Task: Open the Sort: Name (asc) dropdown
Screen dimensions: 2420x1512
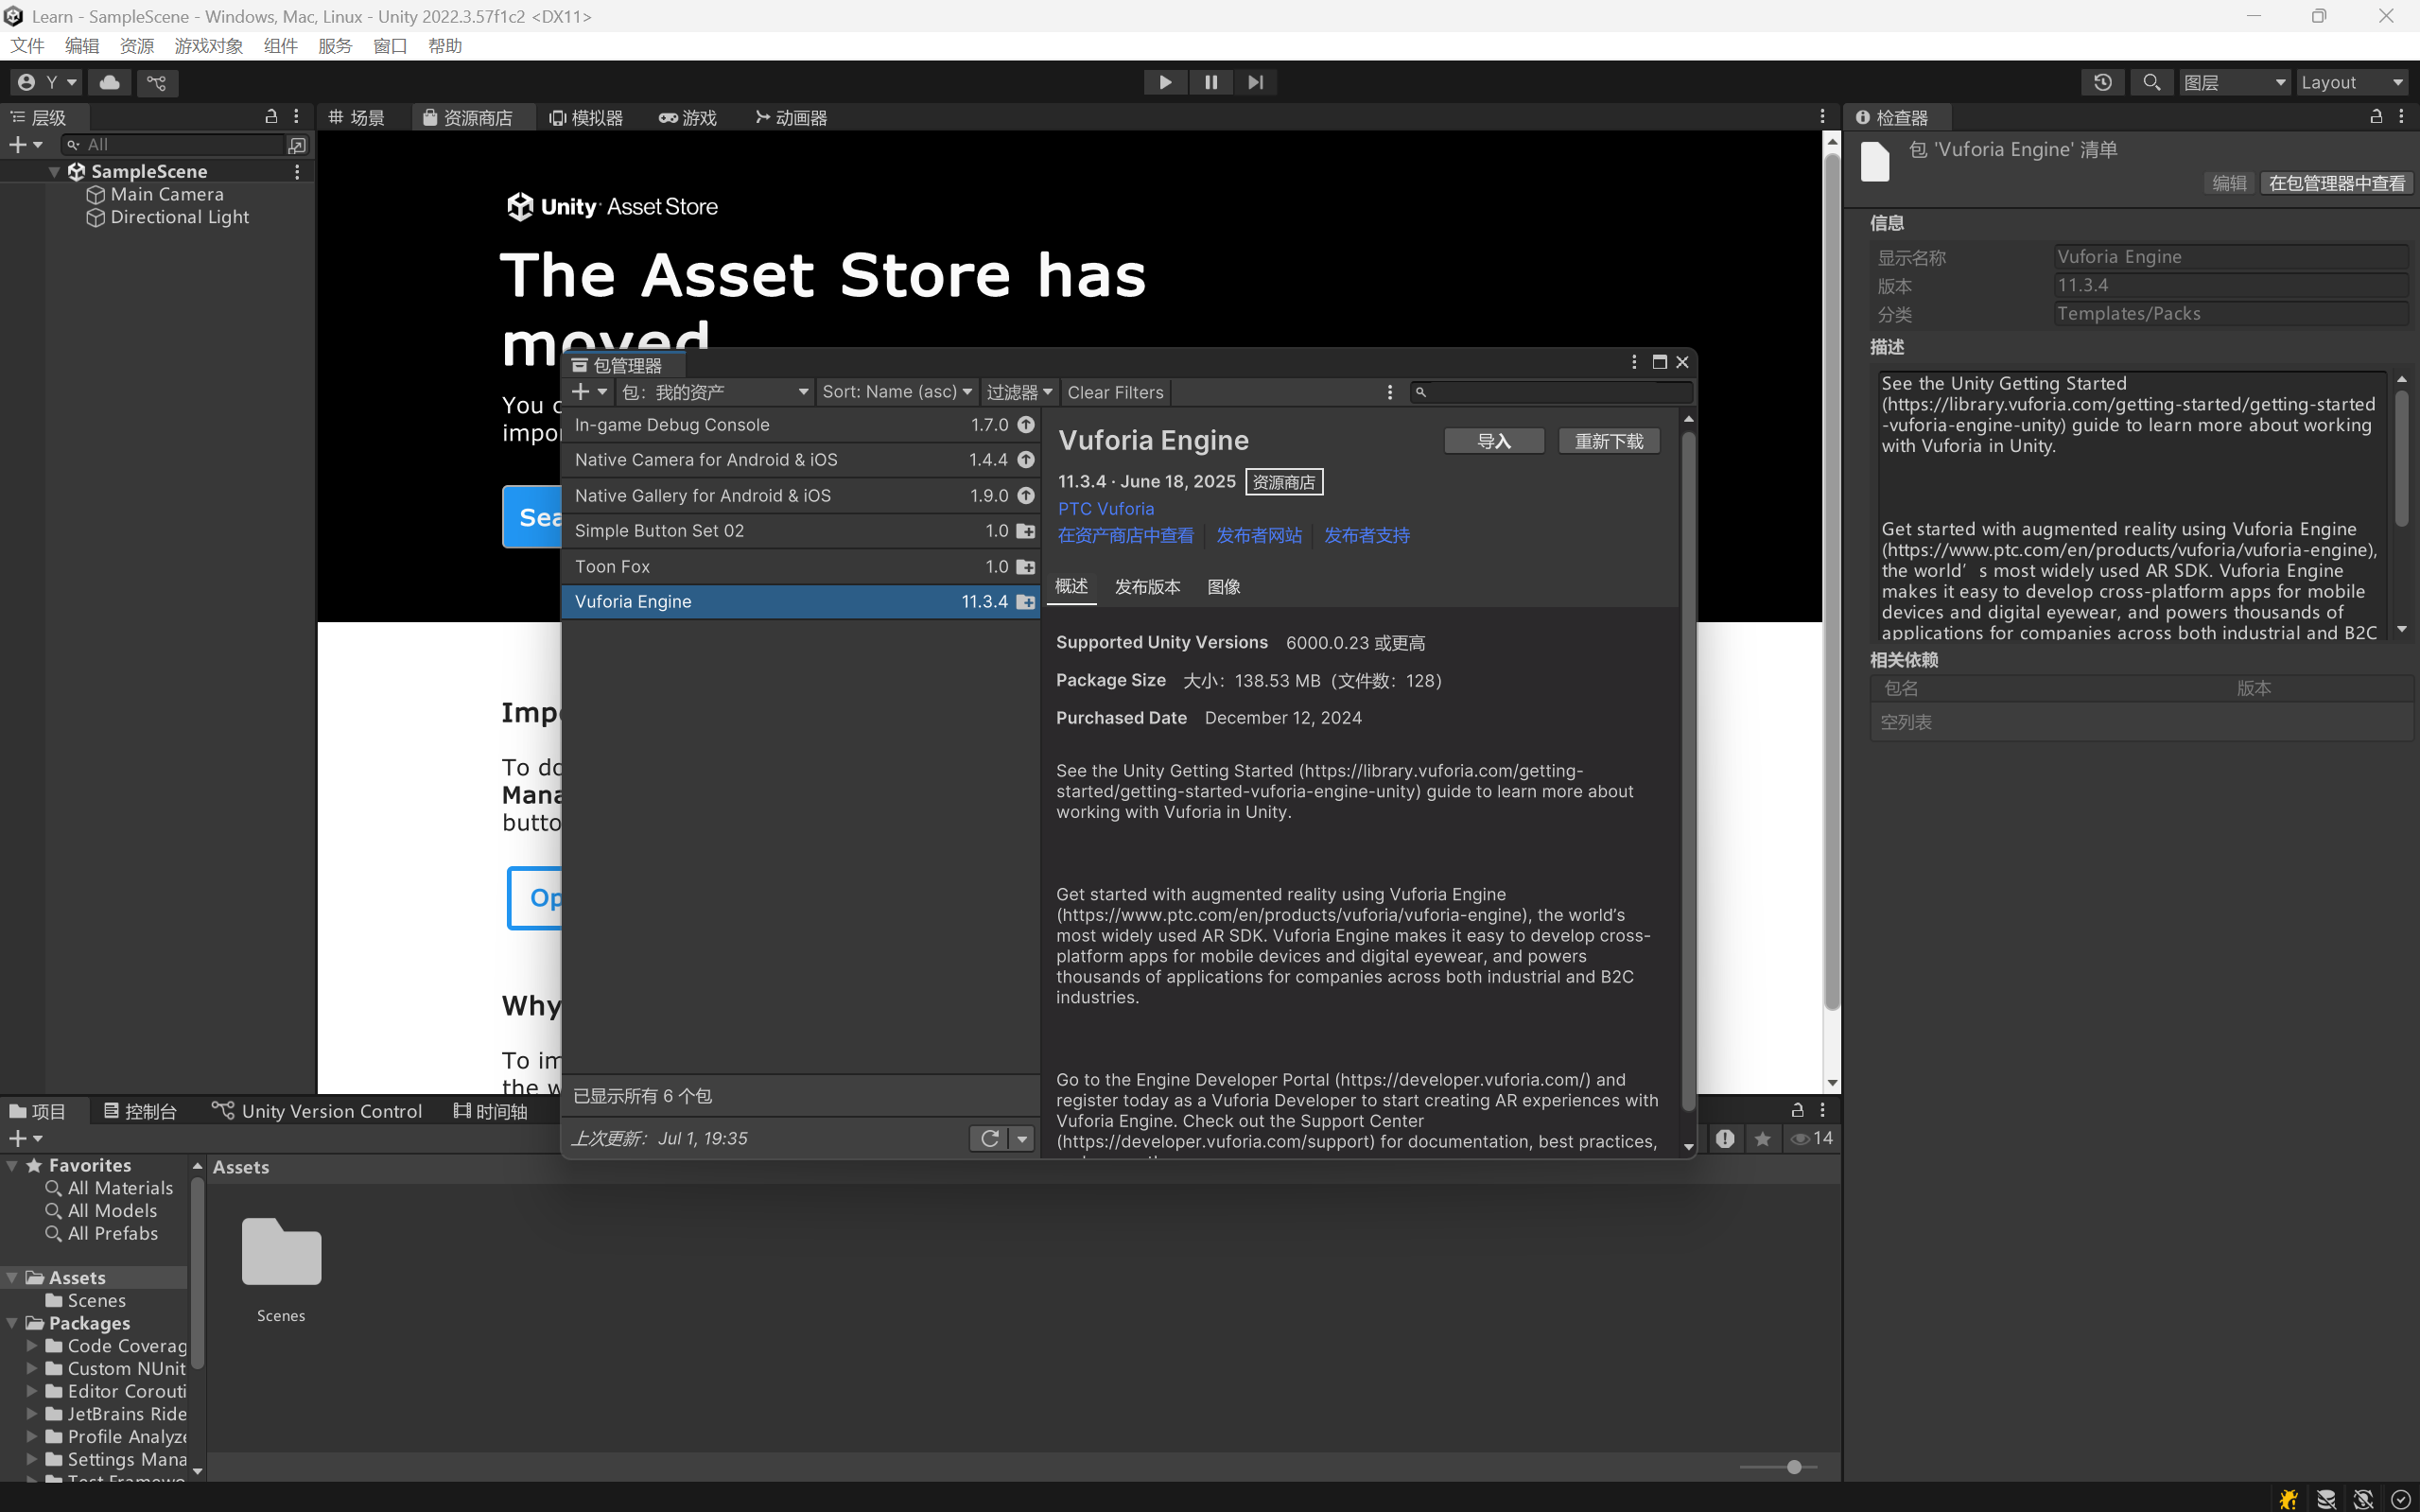Action: pyautogui.click(x=896, y=392)
